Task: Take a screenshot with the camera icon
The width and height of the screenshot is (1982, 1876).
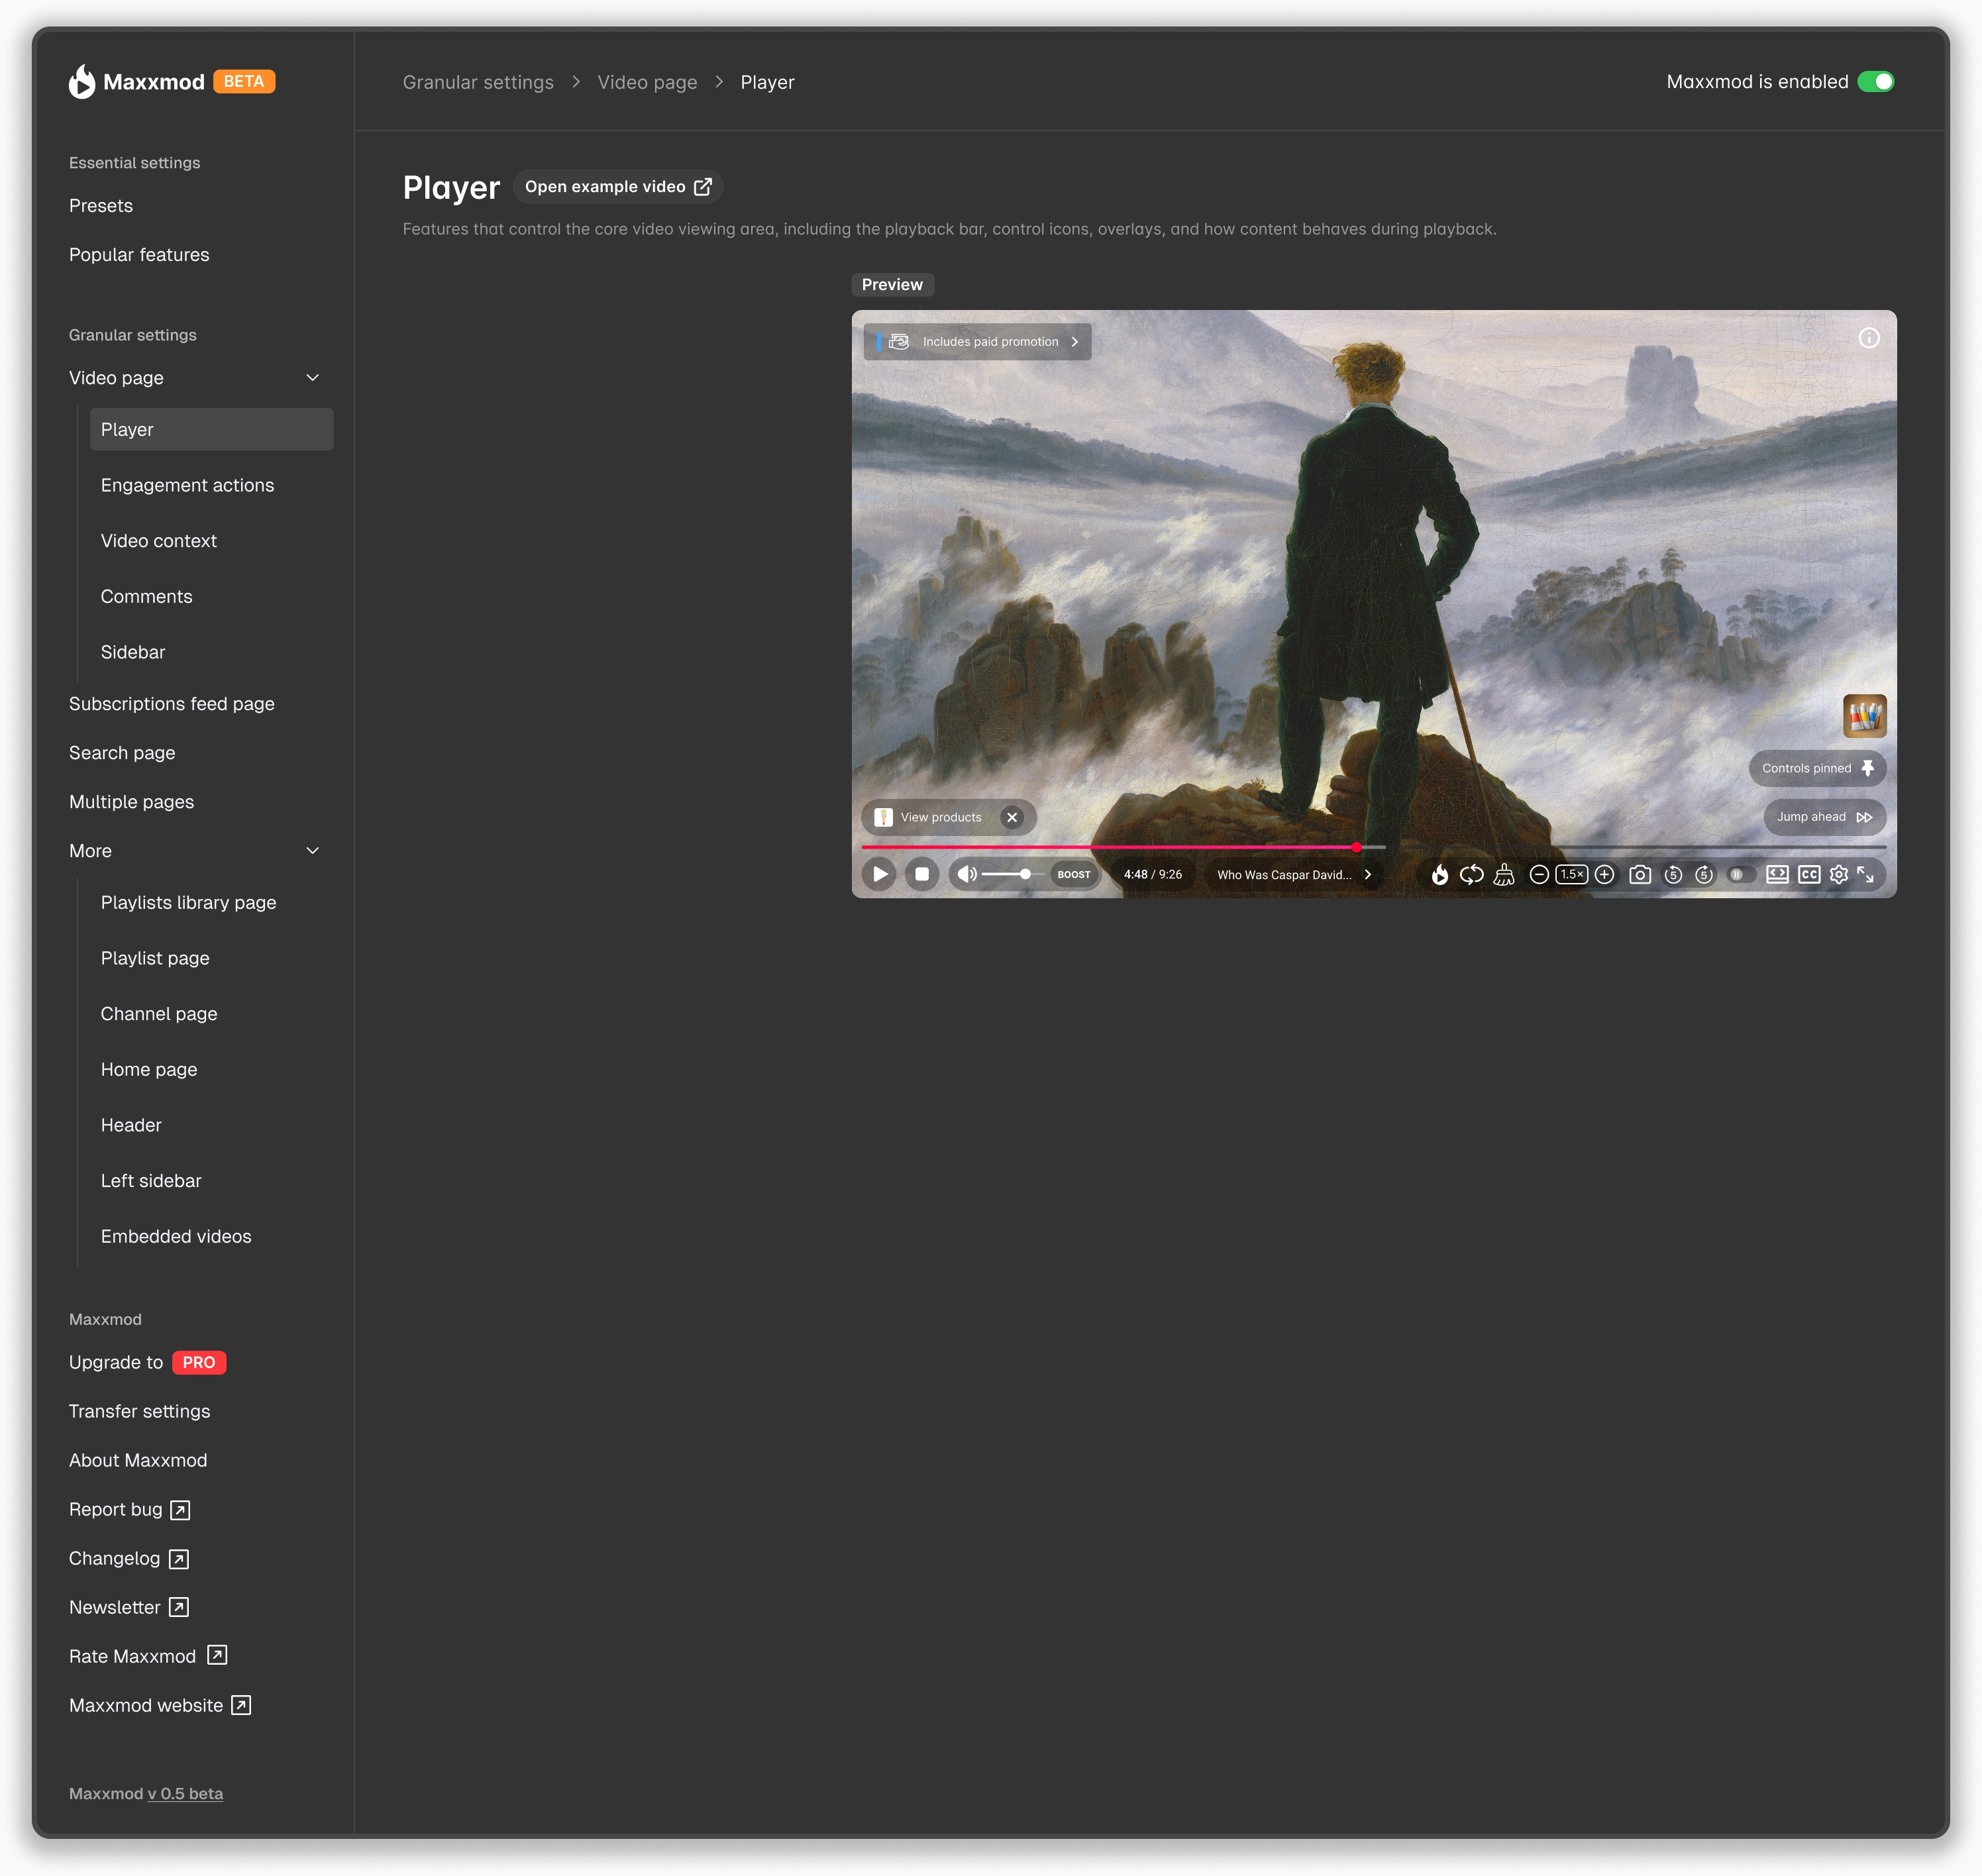Action: (1641, 874)
